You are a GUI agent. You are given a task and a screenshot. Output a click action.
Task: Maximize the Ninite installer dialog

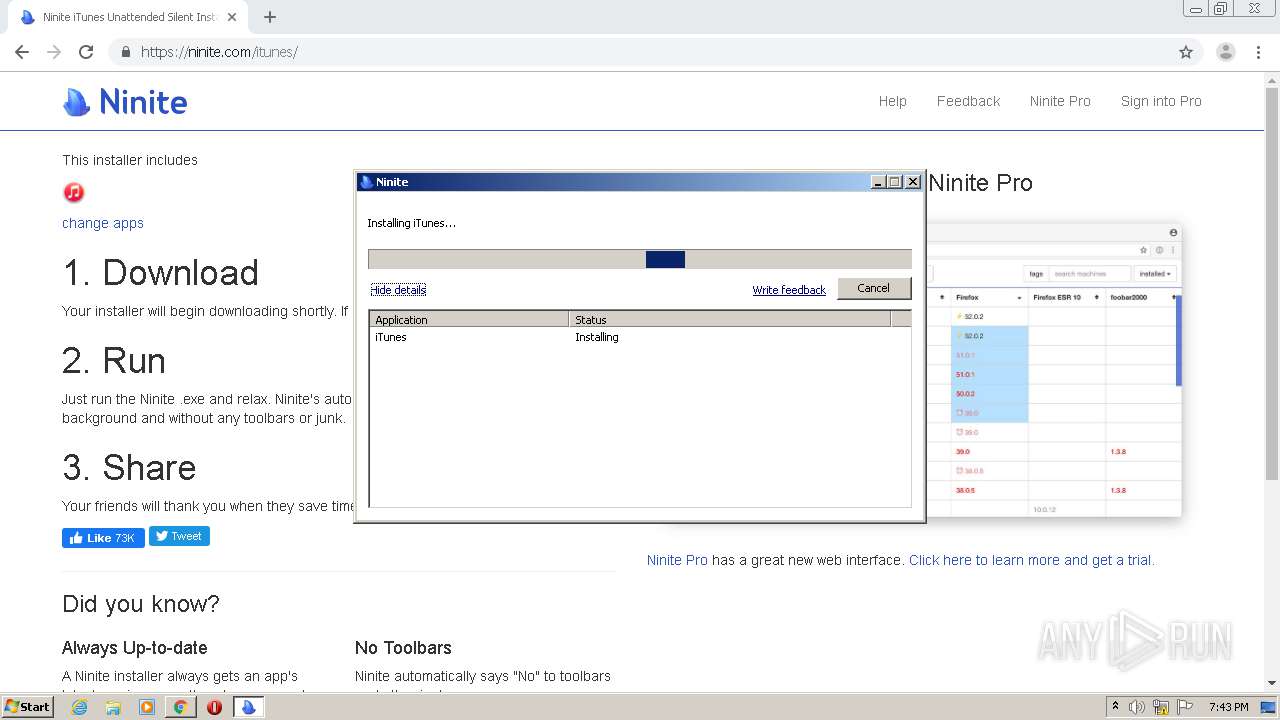(x=895, y=182)
